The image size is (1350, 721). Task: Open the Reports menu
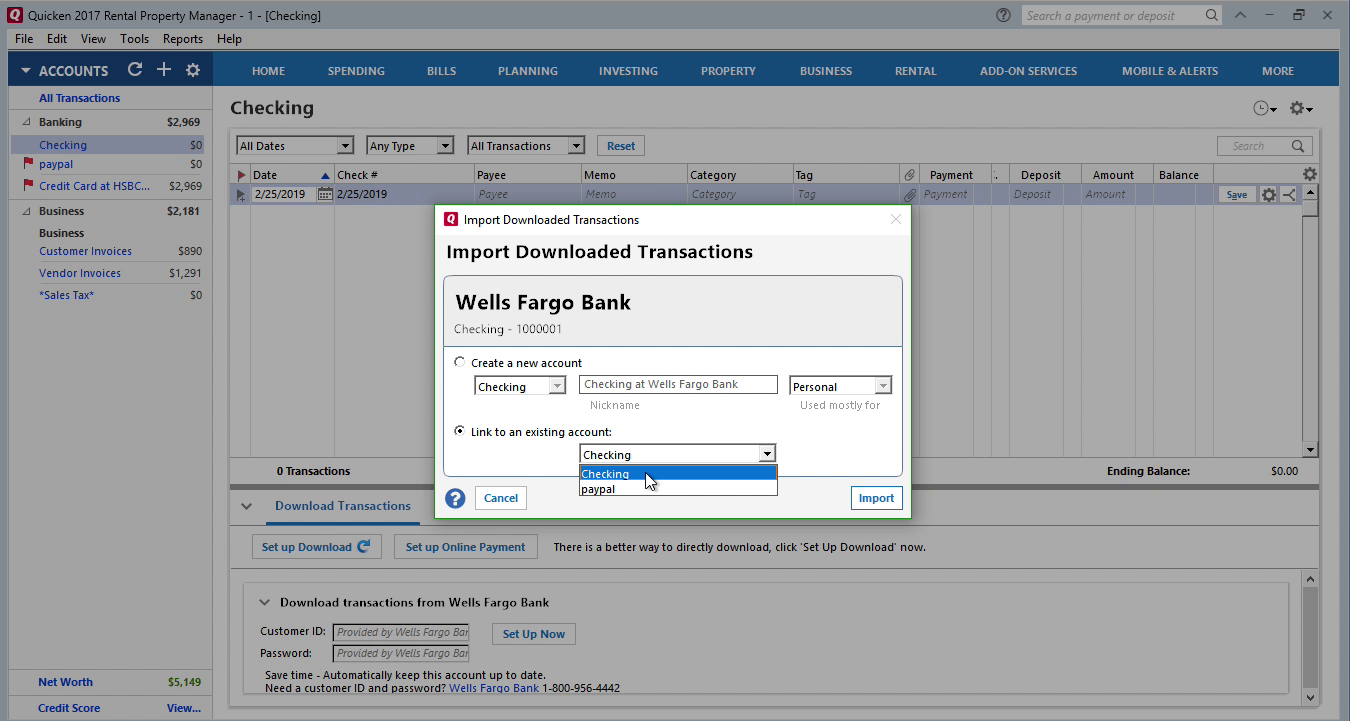[183, 39]
